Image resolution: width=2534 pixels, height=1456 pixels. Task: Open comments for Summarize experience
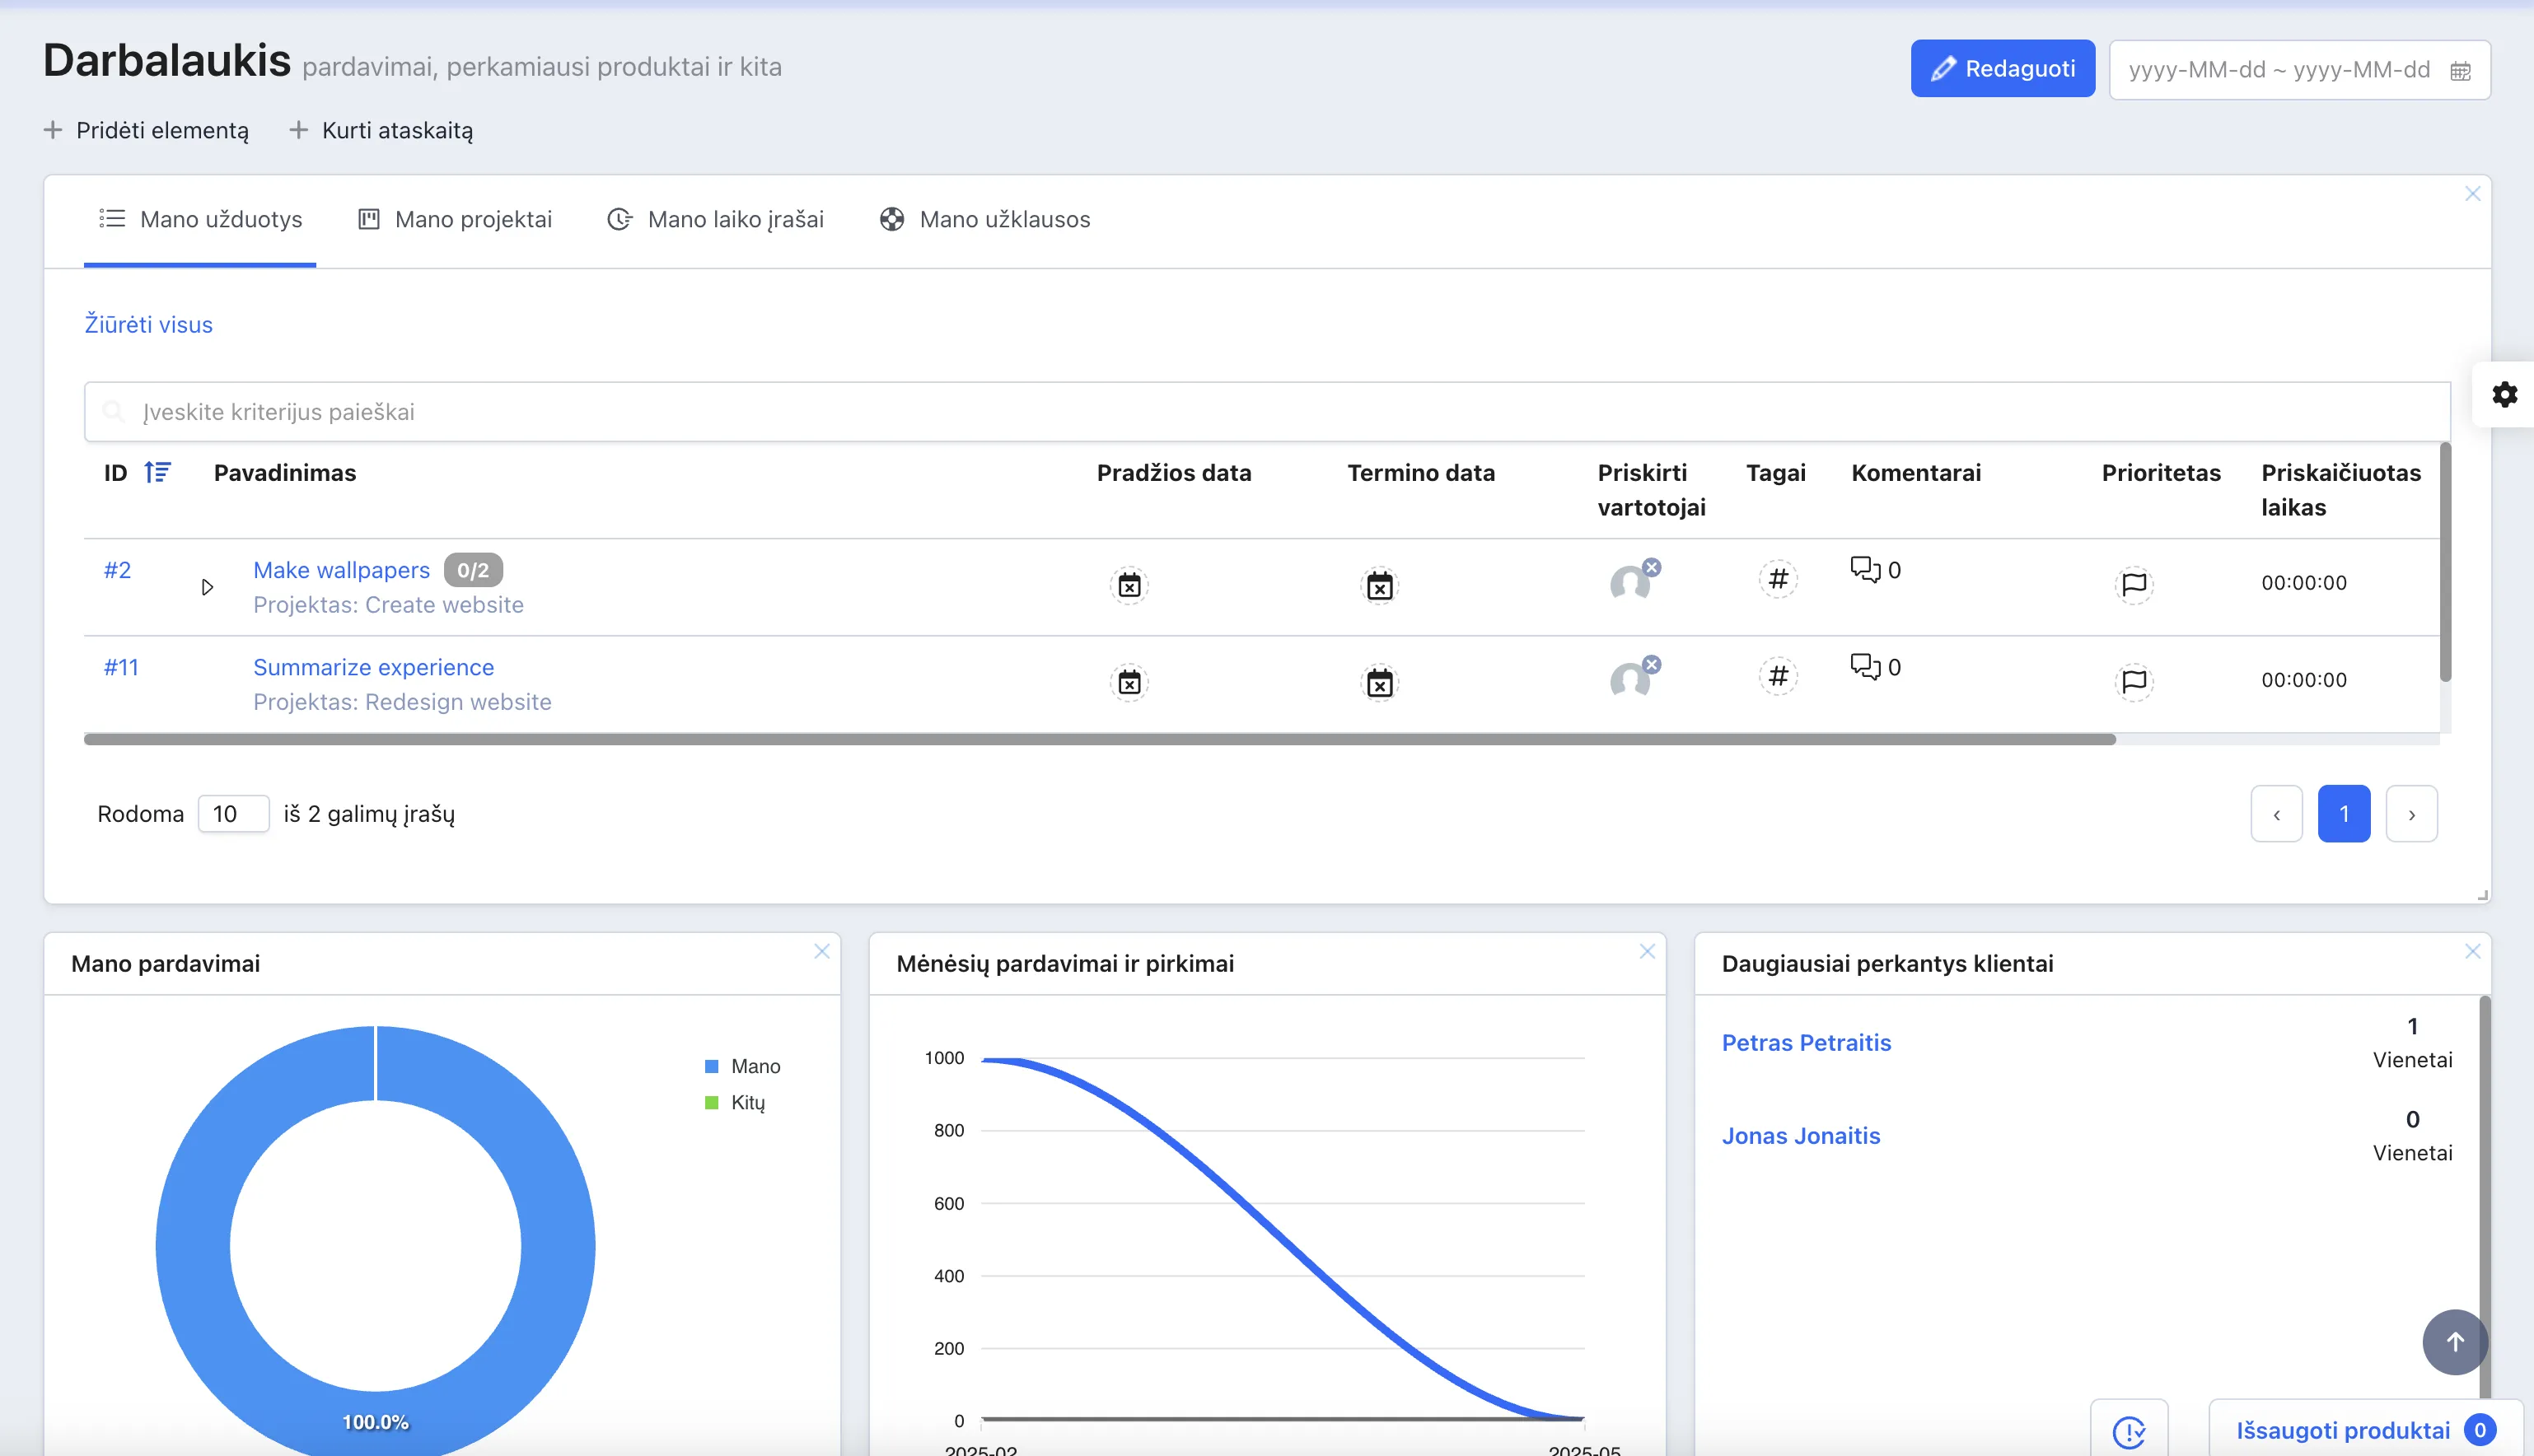(x=1875, y=666)
